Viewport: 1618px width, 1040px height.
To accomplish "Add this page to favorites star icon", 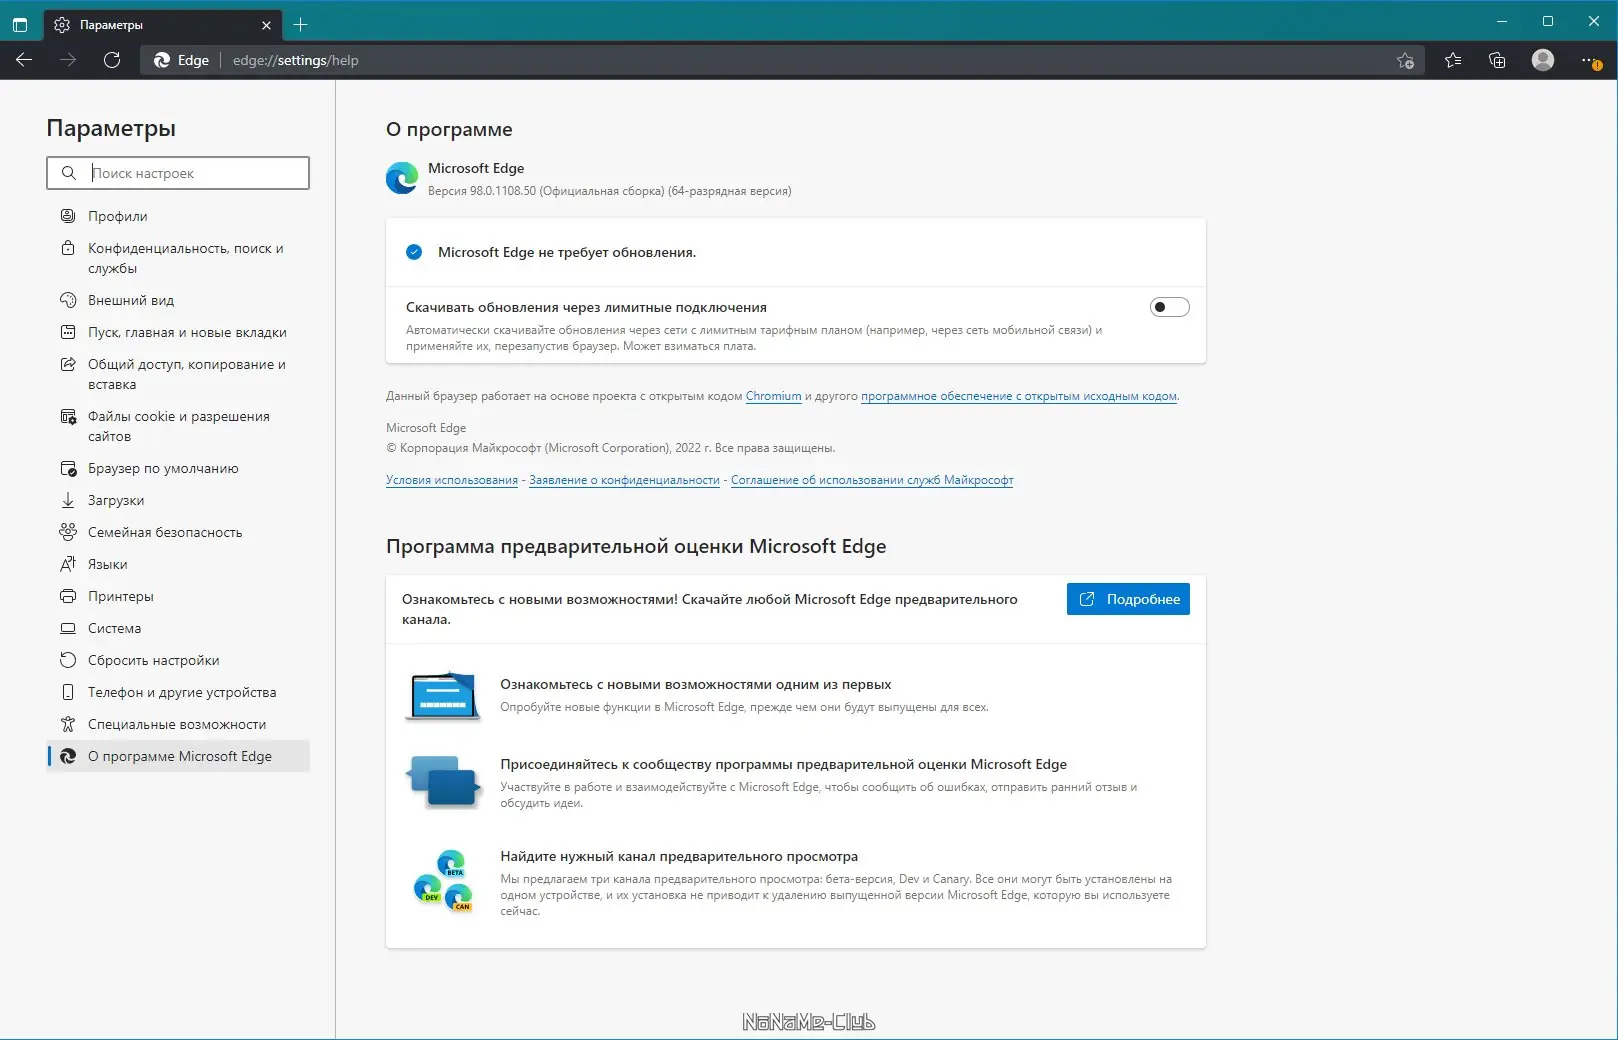I will click(x=1405, y=60).
